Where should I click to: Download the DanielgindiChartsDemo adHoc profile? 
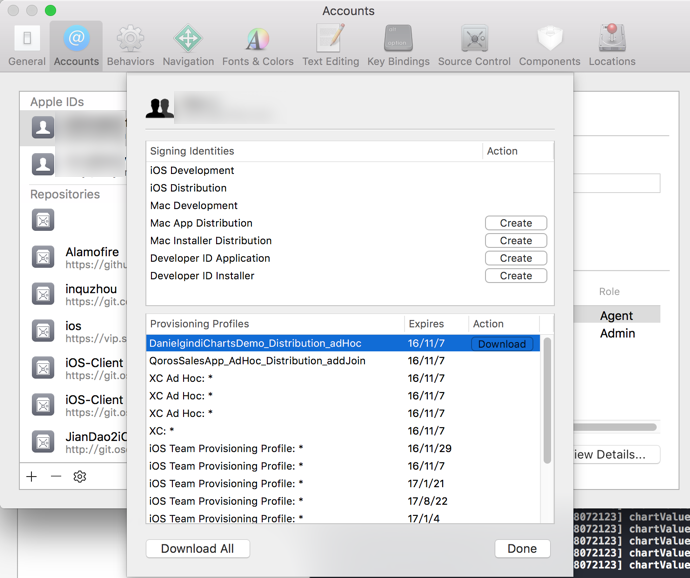502,344
